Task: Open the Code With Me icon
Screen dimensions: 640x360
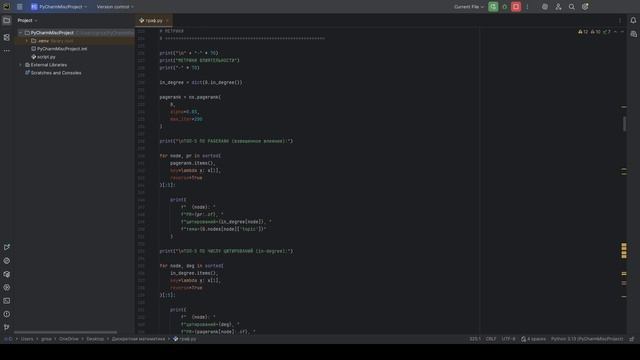Action: [x=558, y=7]
